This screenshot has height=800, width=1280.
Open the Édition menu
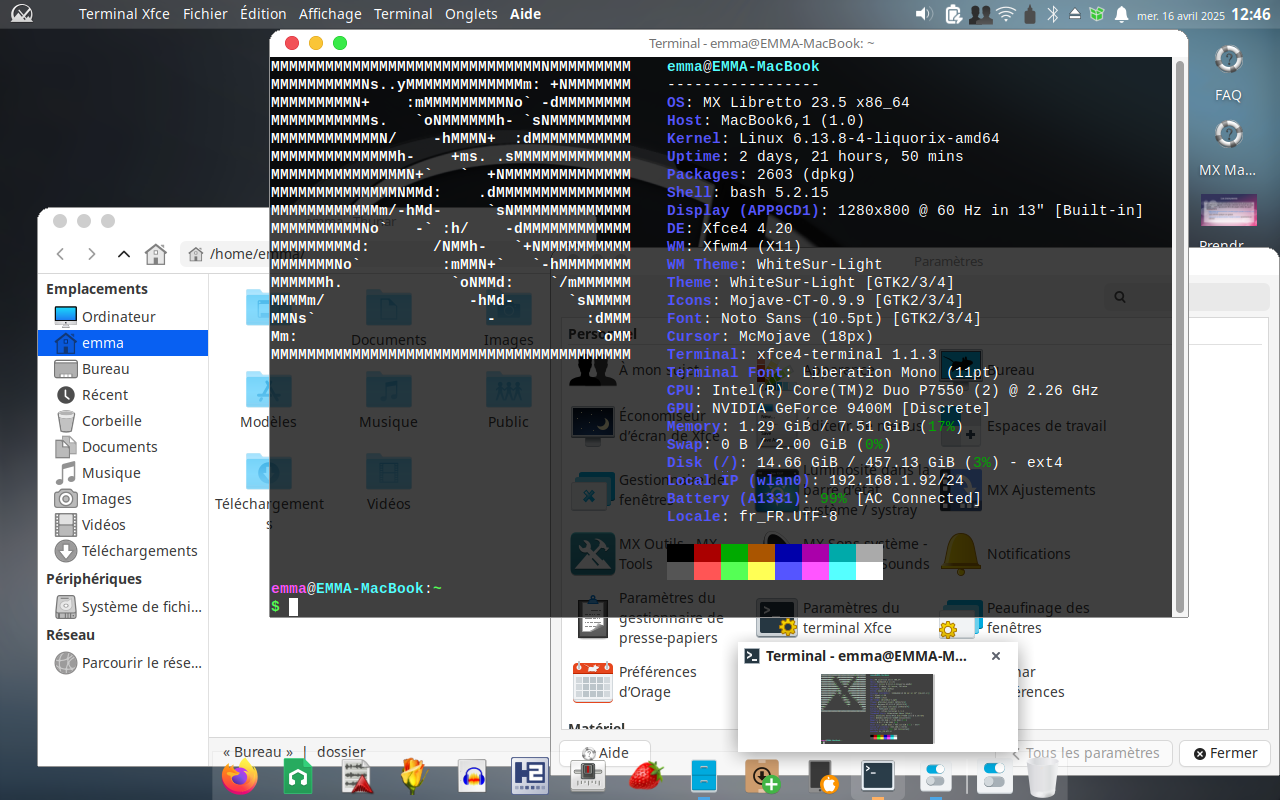(263, 14)
